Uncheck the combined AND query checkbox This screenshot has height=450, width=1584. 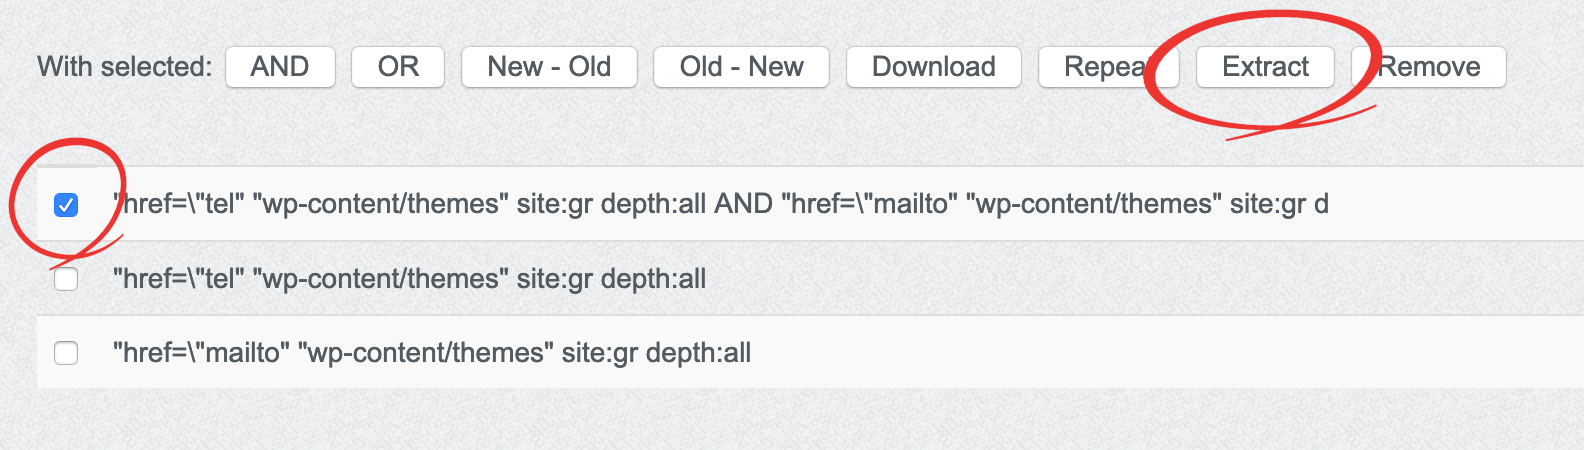[66, 205]
